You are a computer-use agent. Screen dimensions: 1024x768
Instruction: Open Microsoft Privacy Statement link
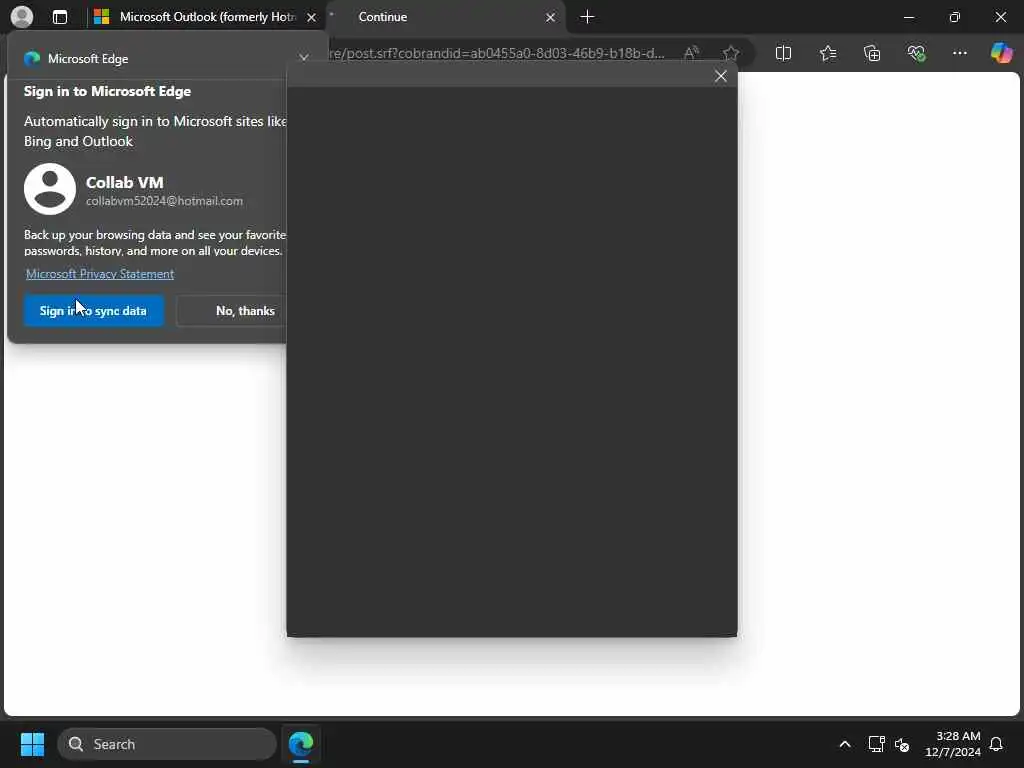tap(100, 274)
